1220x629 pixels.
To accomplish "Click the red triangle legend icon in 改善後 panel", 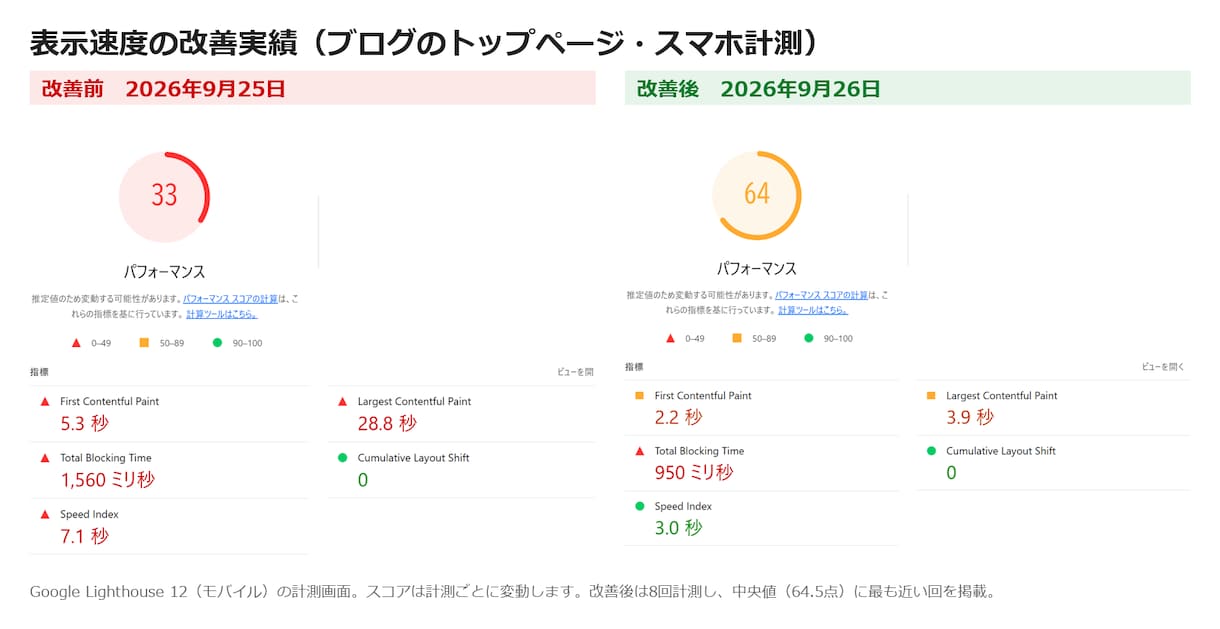I will pyautogui.click(x=670, y=338).
